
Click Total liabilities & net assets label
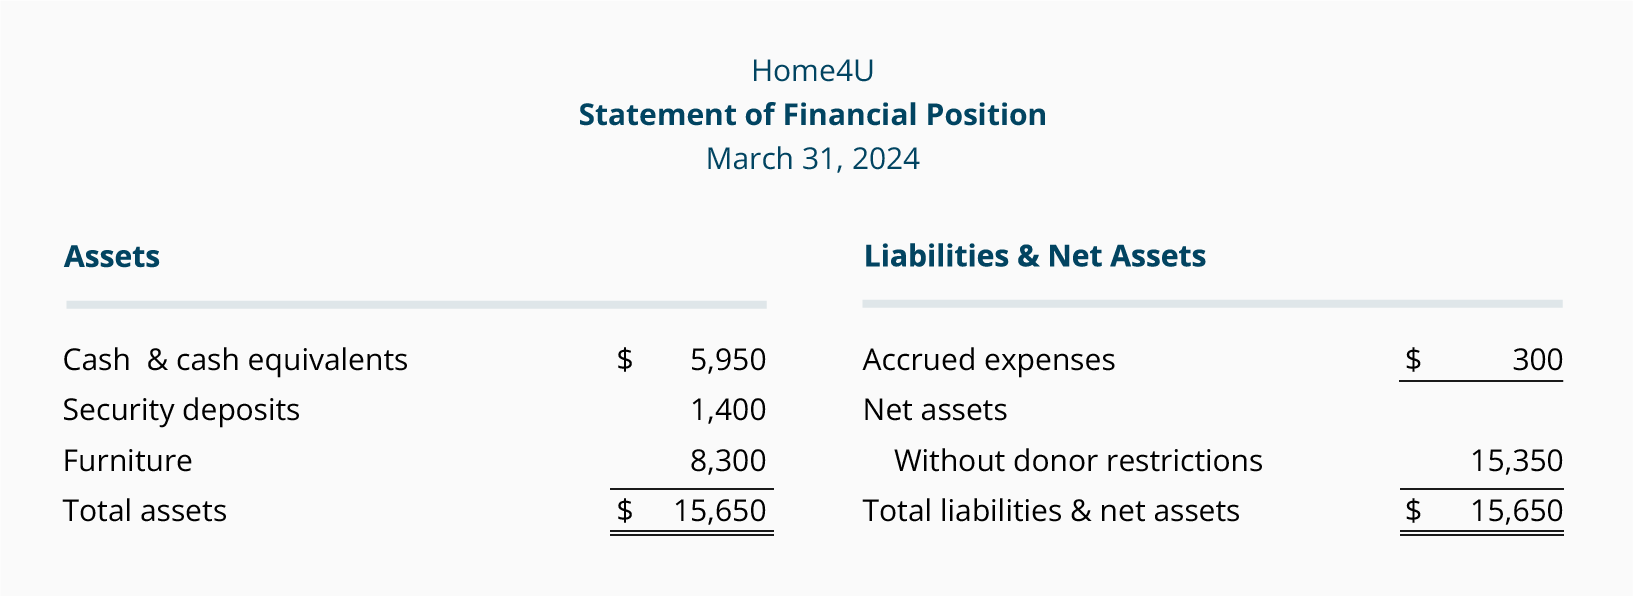click(1051, 511)
